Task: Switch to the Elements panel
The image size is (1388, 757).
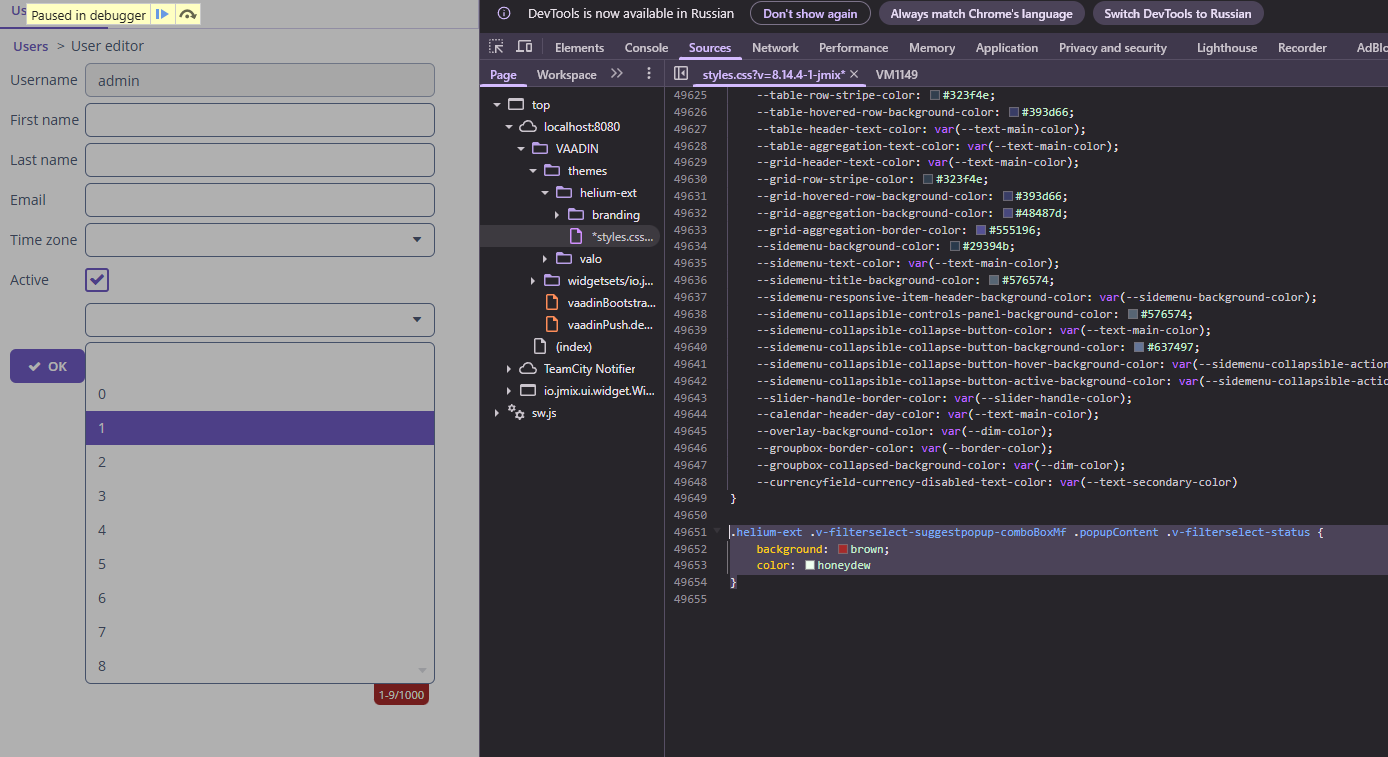Action: click(579, 48)
